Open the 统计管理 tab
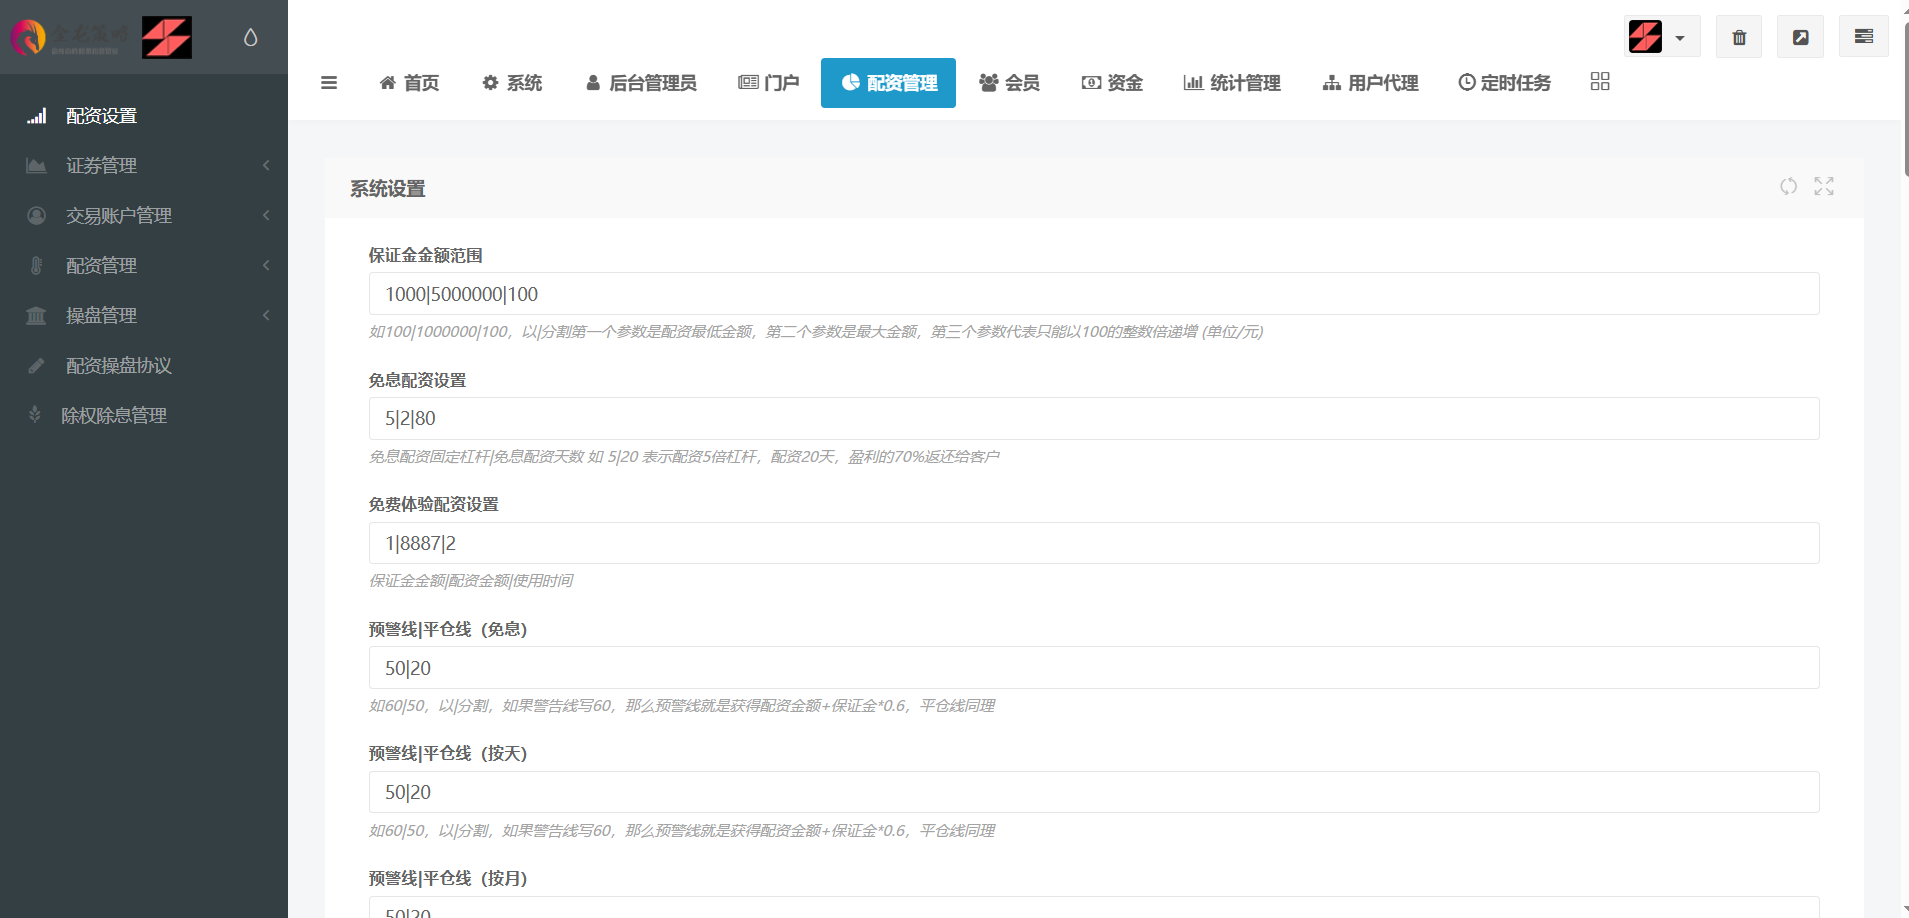 point(1232,83)
